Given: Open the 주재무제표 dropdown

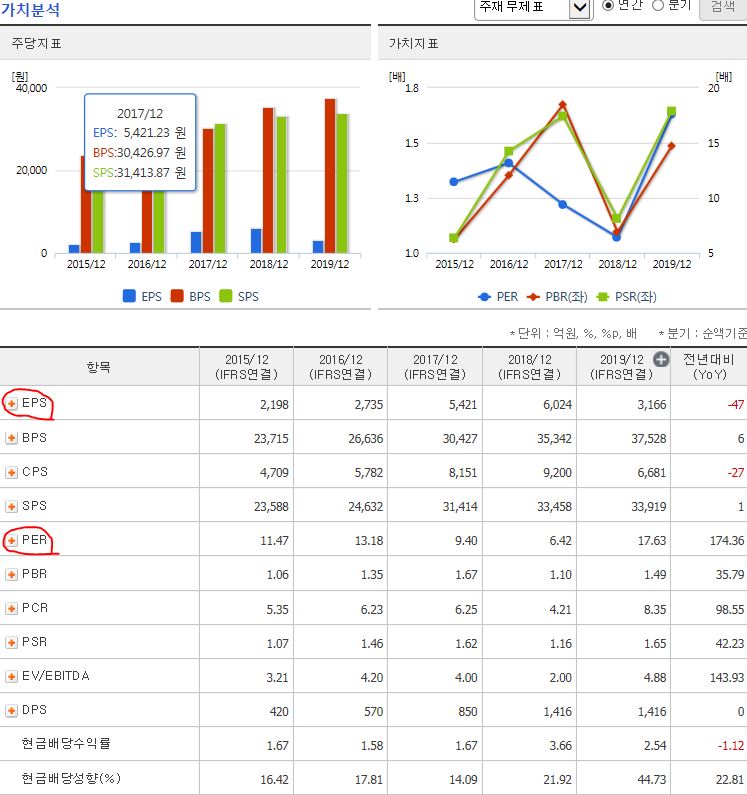Looking at the screenshot, I should 533,8.
